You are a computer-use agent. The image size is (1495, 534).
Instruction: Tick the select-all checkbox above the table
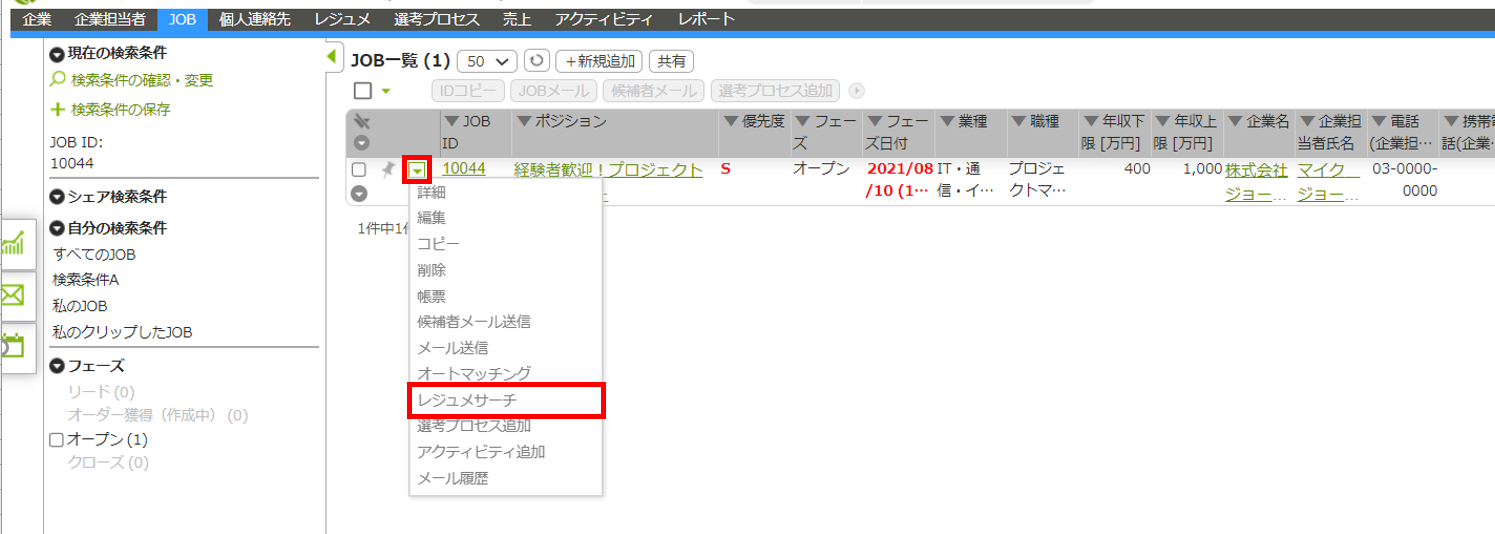coord(363,91)
